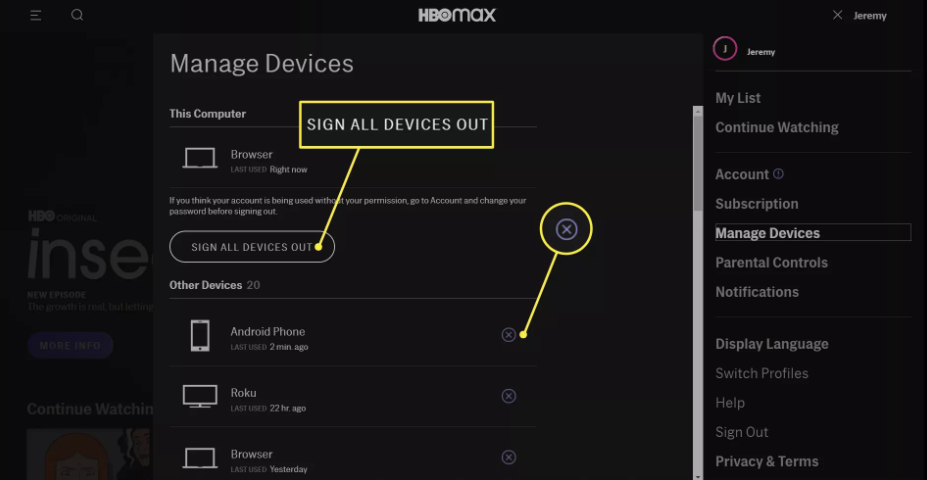Screen dimensions: 927x480
Task: Click the Jeremy profile avatar circle
Action: [x=725, y=49]
